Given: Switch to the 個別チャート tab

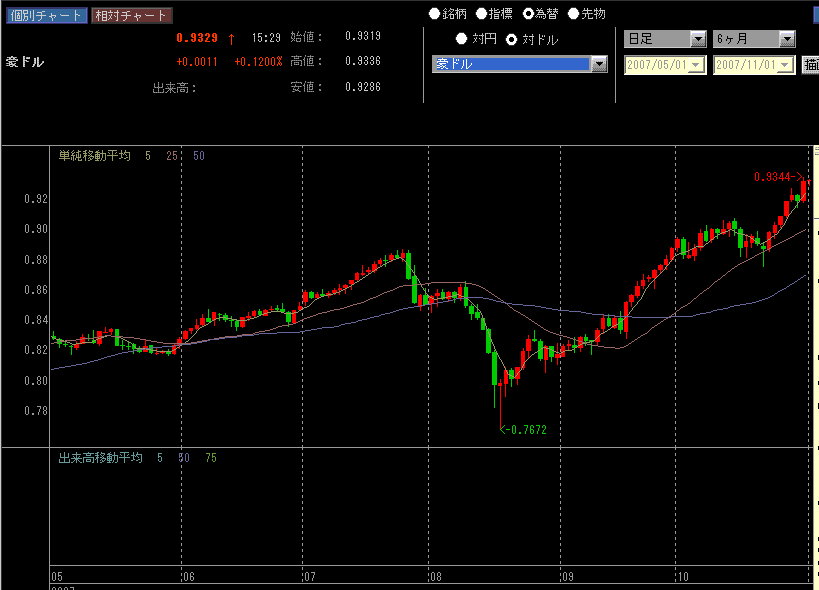Looking at the screenshot, I should coord(45,16).
